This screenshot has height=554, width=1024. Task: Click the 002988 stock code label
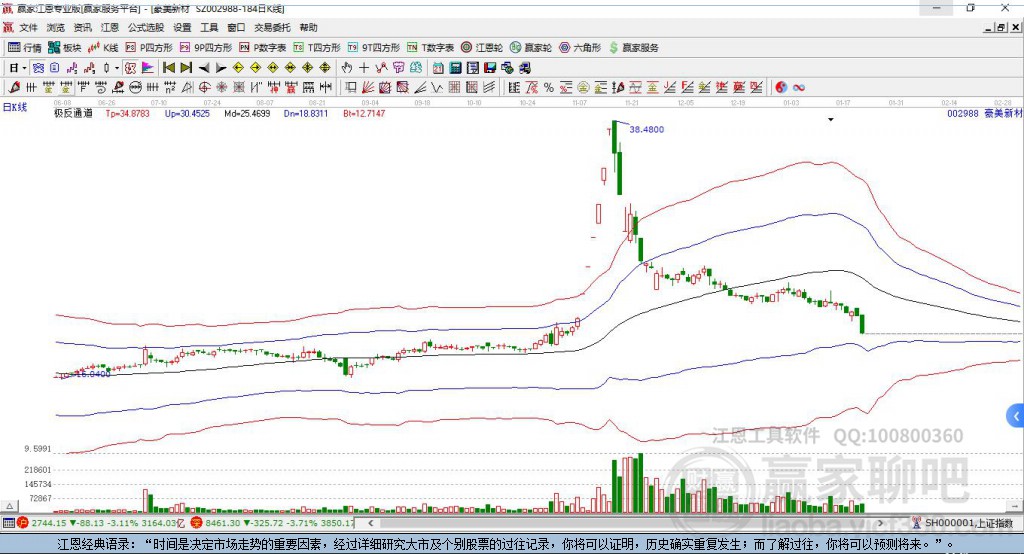click(x=963, y=113)
